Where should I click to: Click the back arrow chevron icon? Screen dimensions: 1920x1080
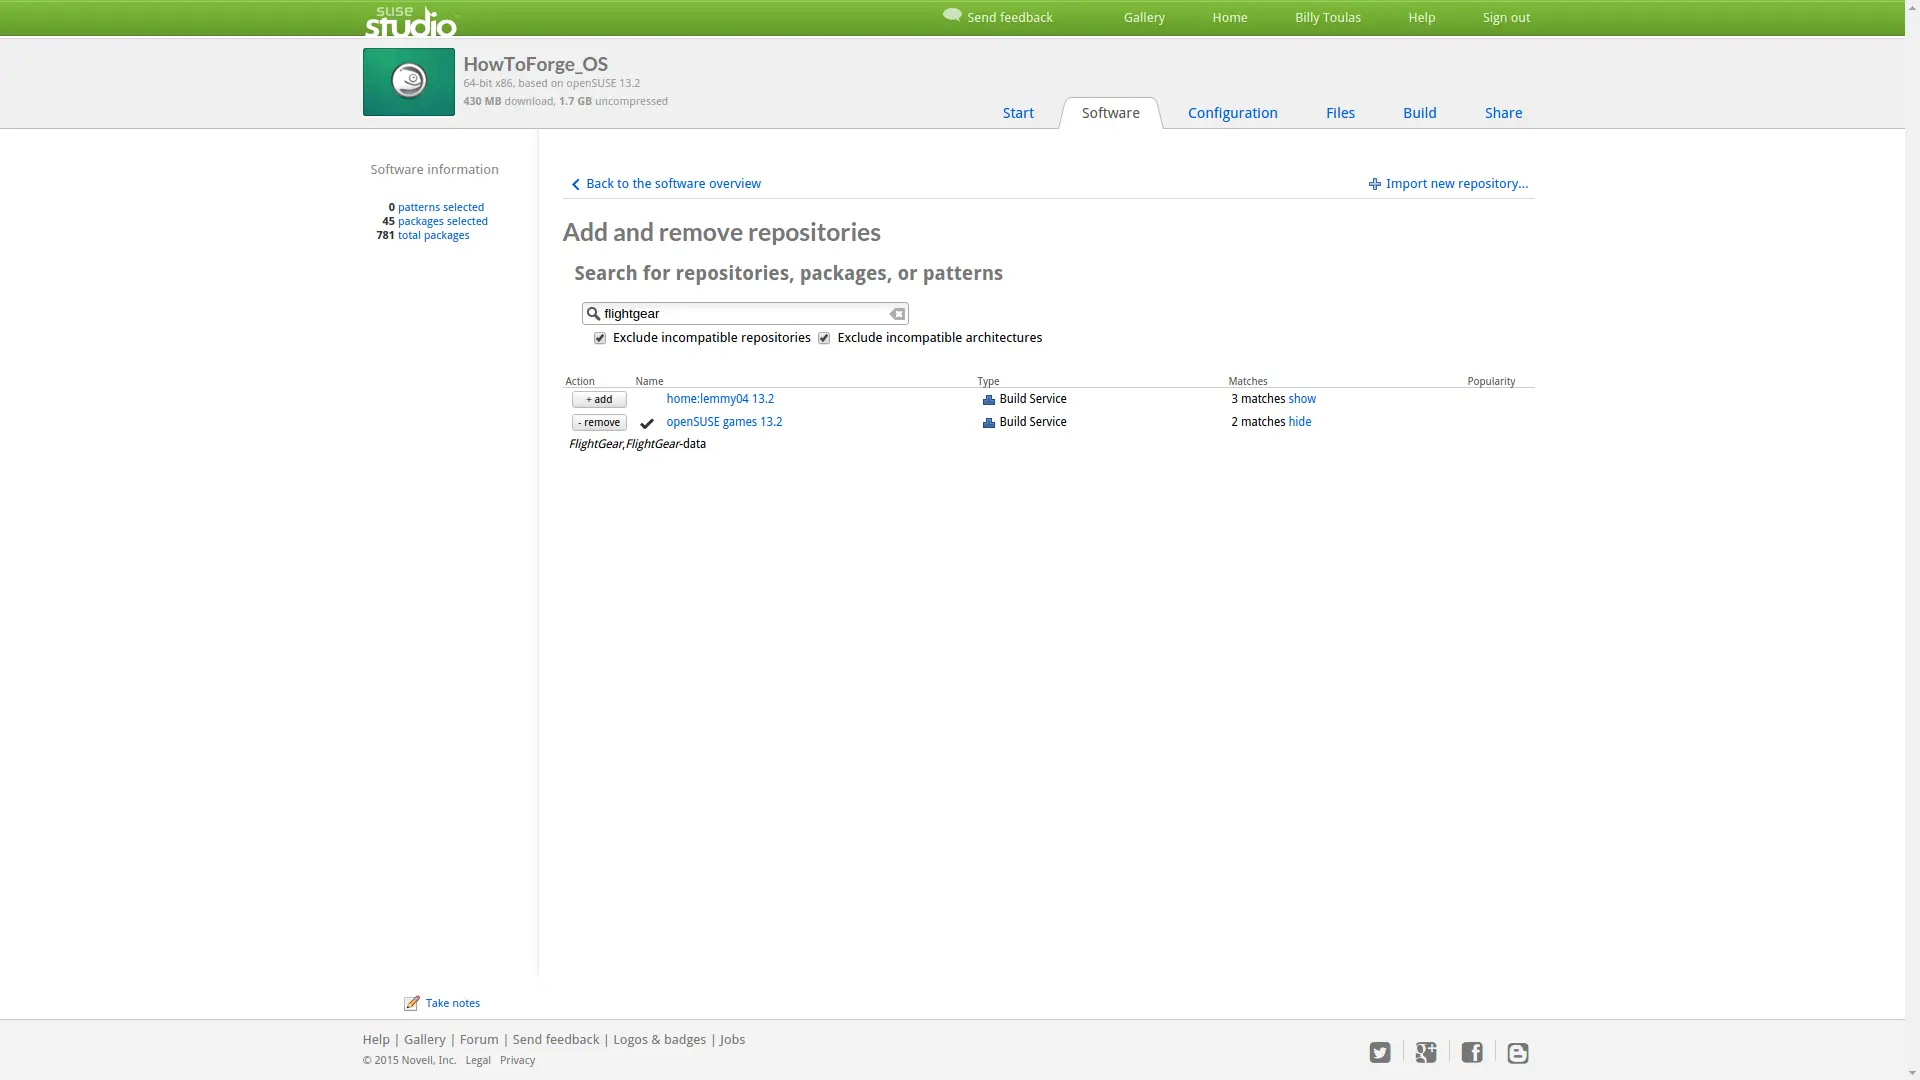[x=575, y=184]
